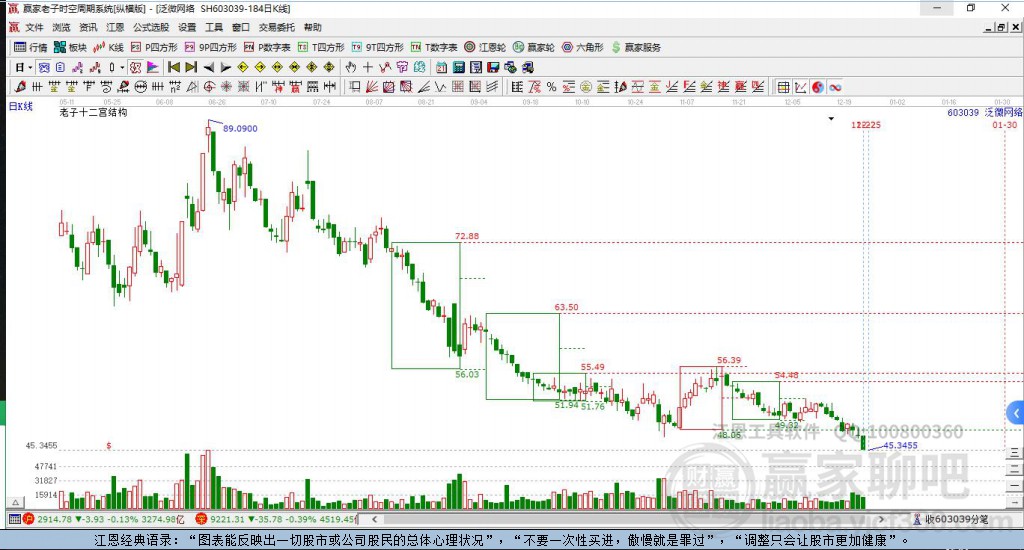
Task: Select the hand pan tool
Action: click(x=351, y=67)
